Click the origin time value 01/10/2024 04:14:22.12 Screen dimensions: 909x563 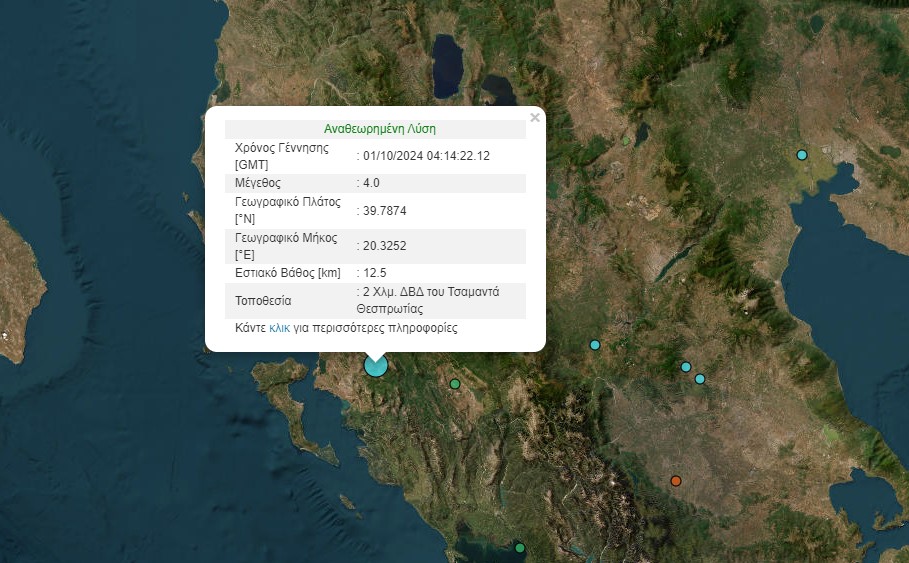coord(426,156)
